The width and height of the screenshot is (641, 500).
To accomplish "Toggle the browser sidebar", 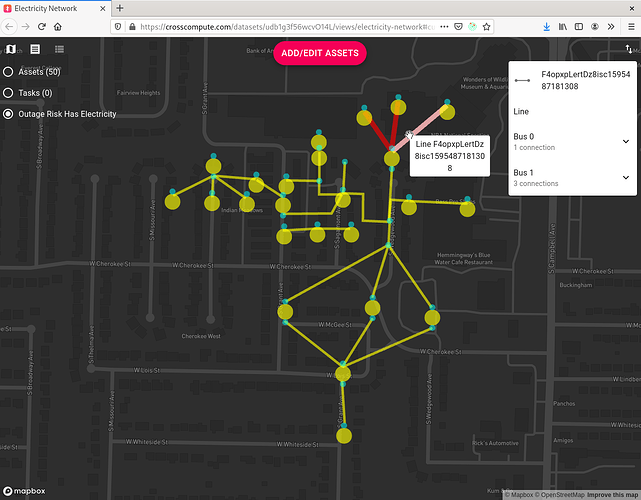I will pos(579,27).
